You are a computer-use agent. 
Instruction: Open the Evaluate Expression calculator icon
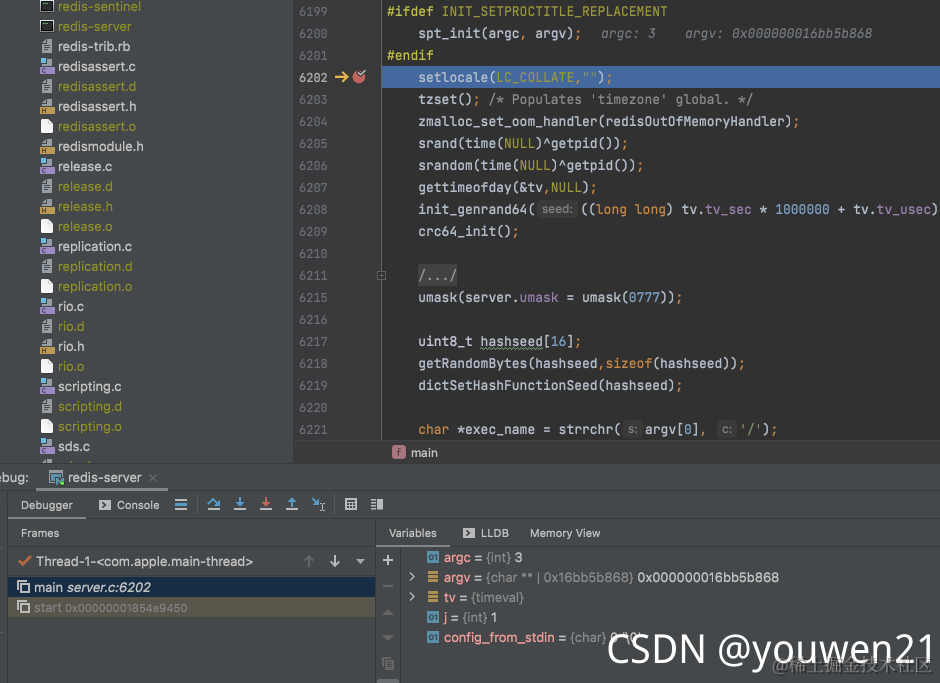[351, 504]
